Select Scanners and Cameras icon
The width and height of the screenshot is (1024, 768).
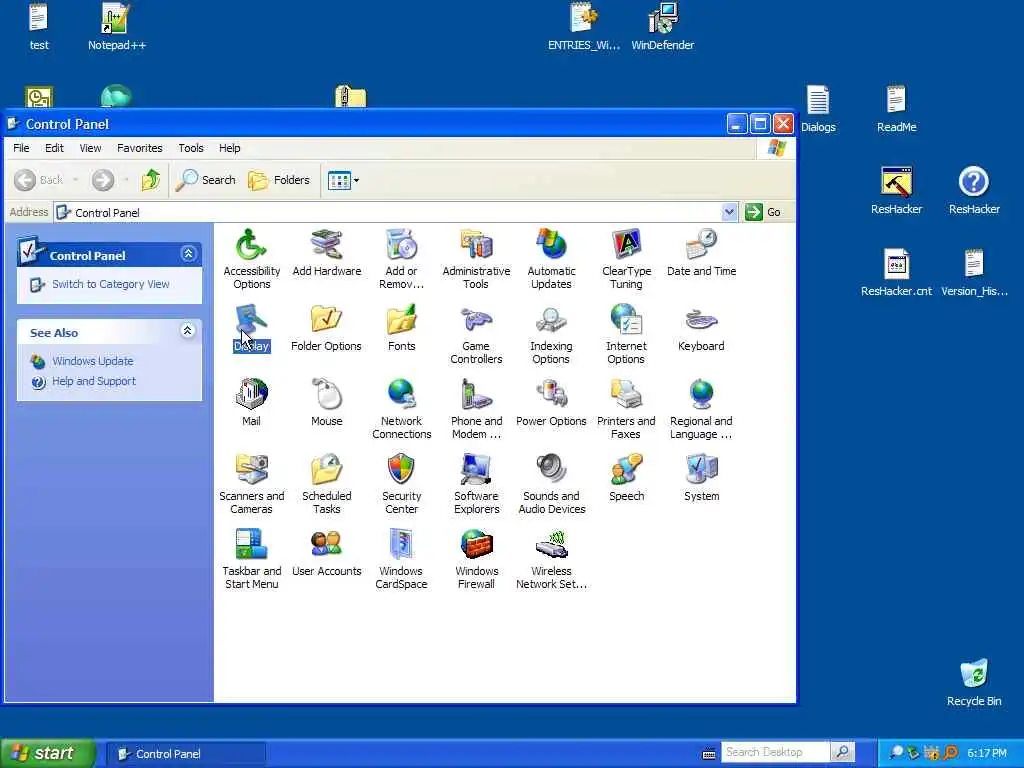point(251,470)
